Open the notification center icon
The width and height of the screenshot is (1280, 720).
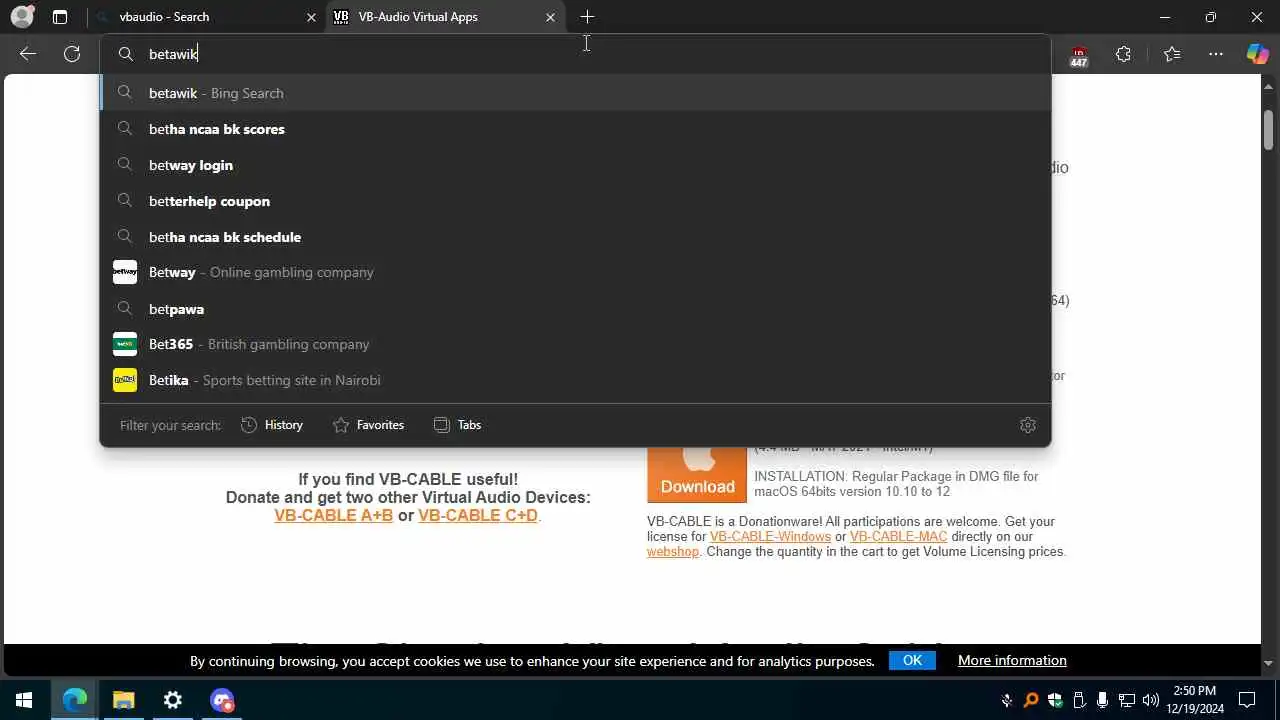[1247, 700]
